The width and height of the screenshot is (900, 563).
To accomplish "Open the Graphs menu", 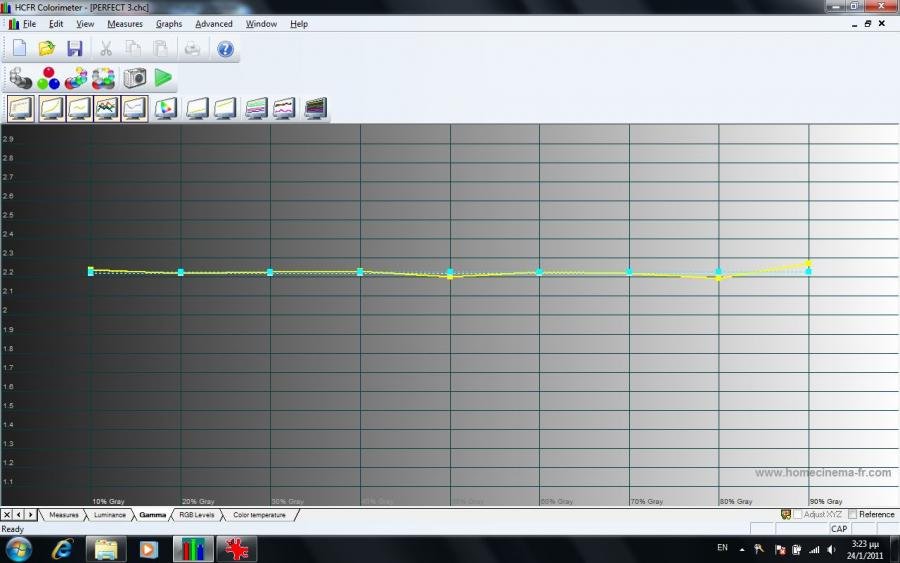I will (x=169, y=24).
